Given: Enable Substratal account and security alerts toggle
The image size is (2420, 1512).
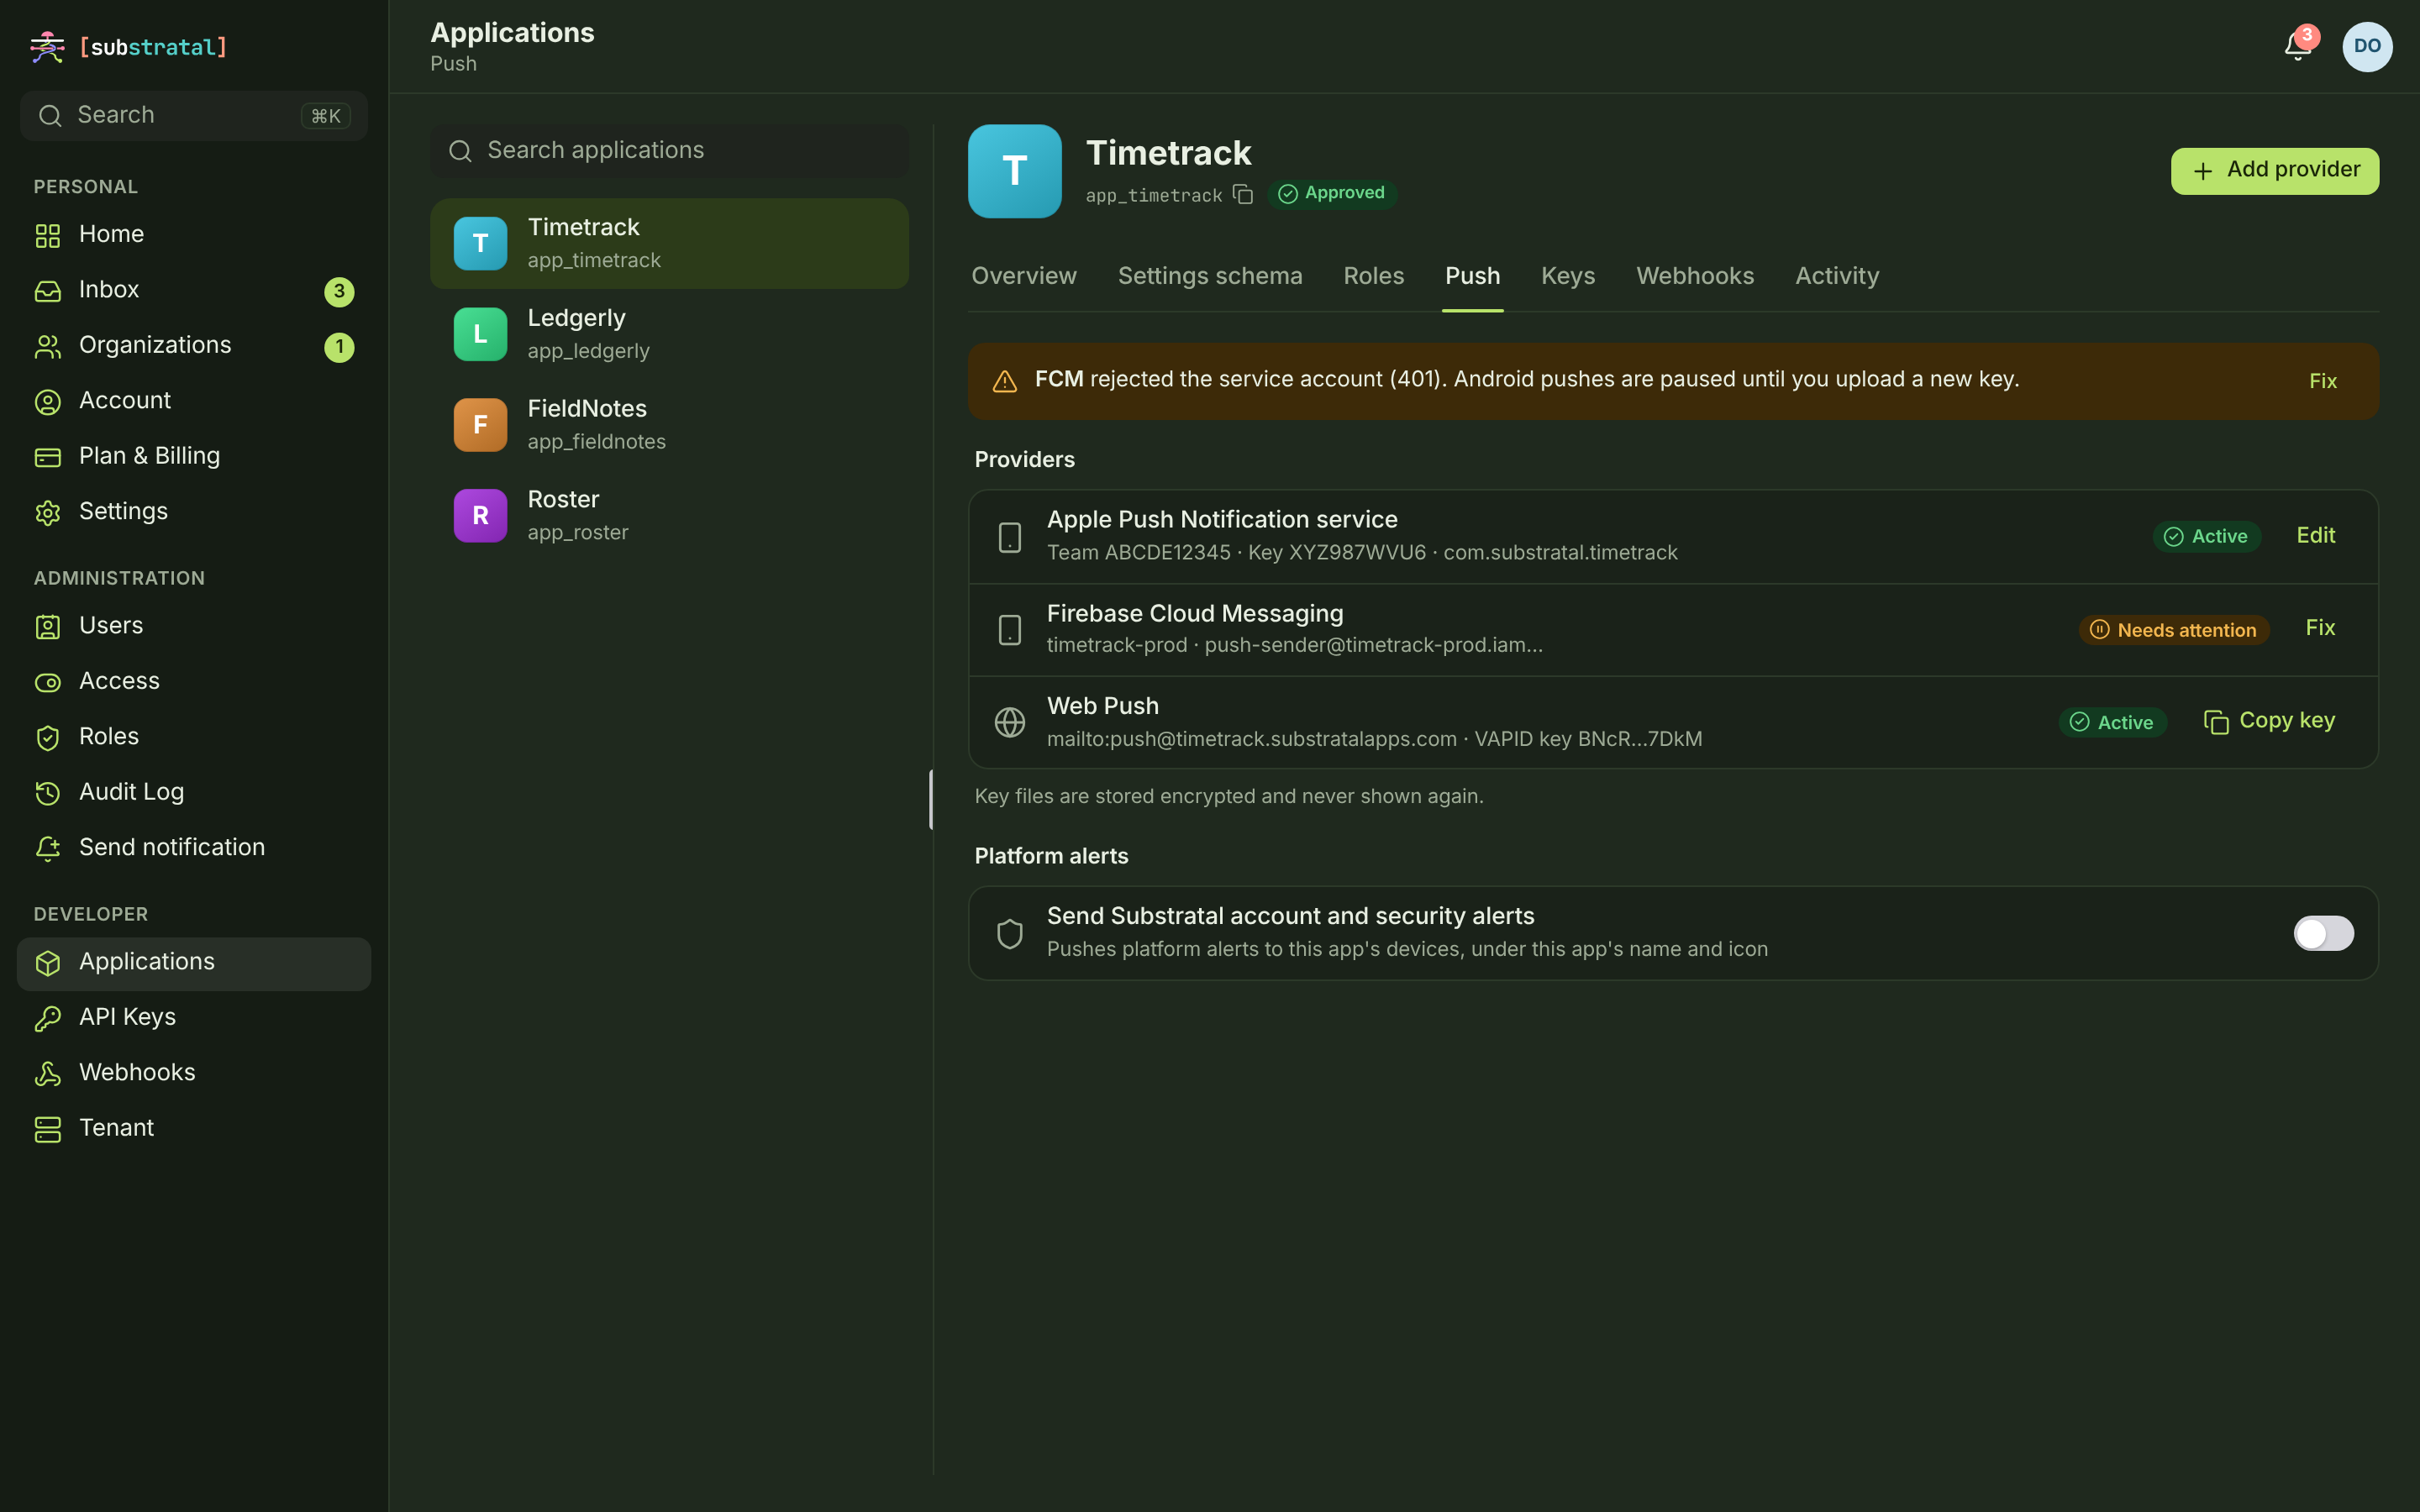Looking at the screenshot, I should click(2323, 933).
